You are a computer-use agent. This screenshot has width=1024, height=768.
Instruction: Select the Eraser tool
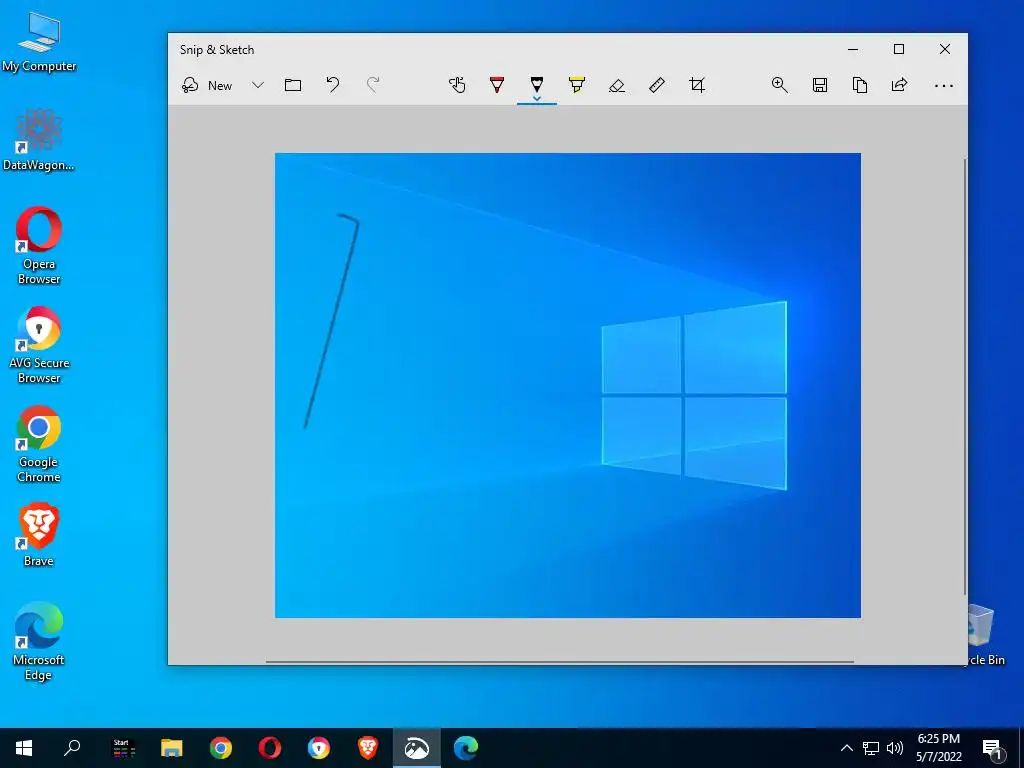pyautogui.click(x=616, y=85)
